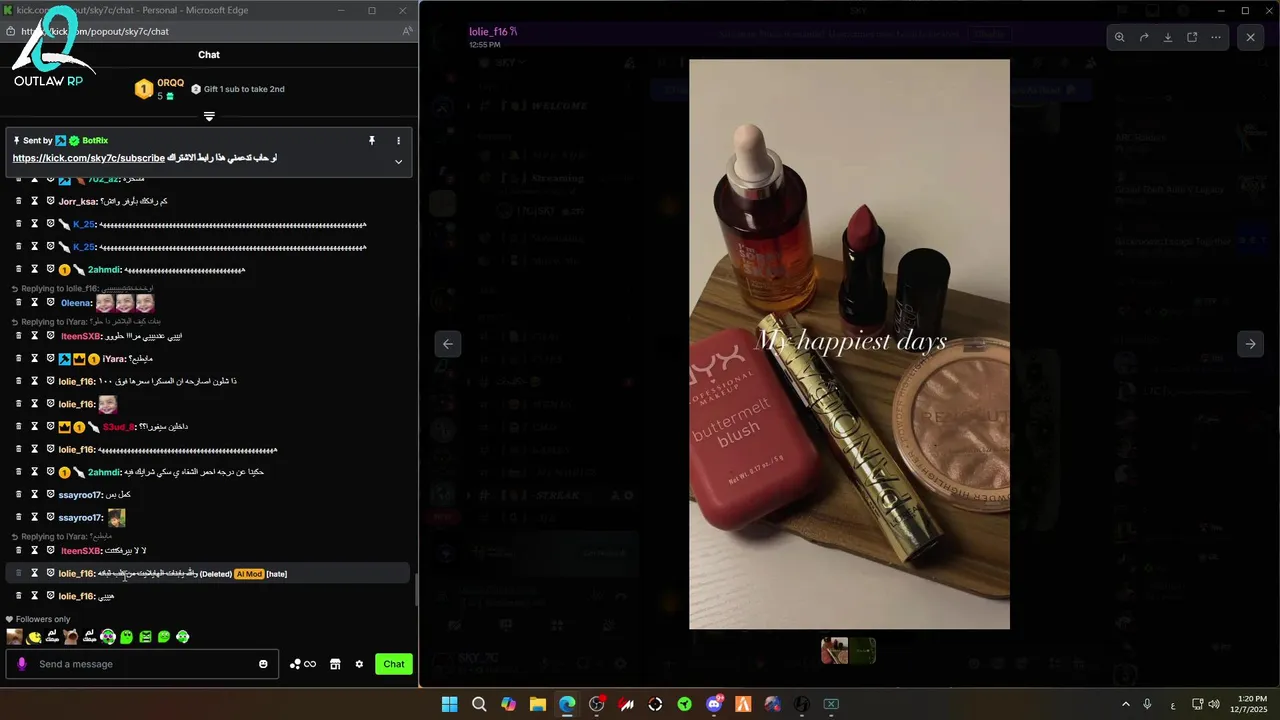Delete IteenSXB's 'لا لا' reply message
The image size is (1280, 720).
click(18, 550)
